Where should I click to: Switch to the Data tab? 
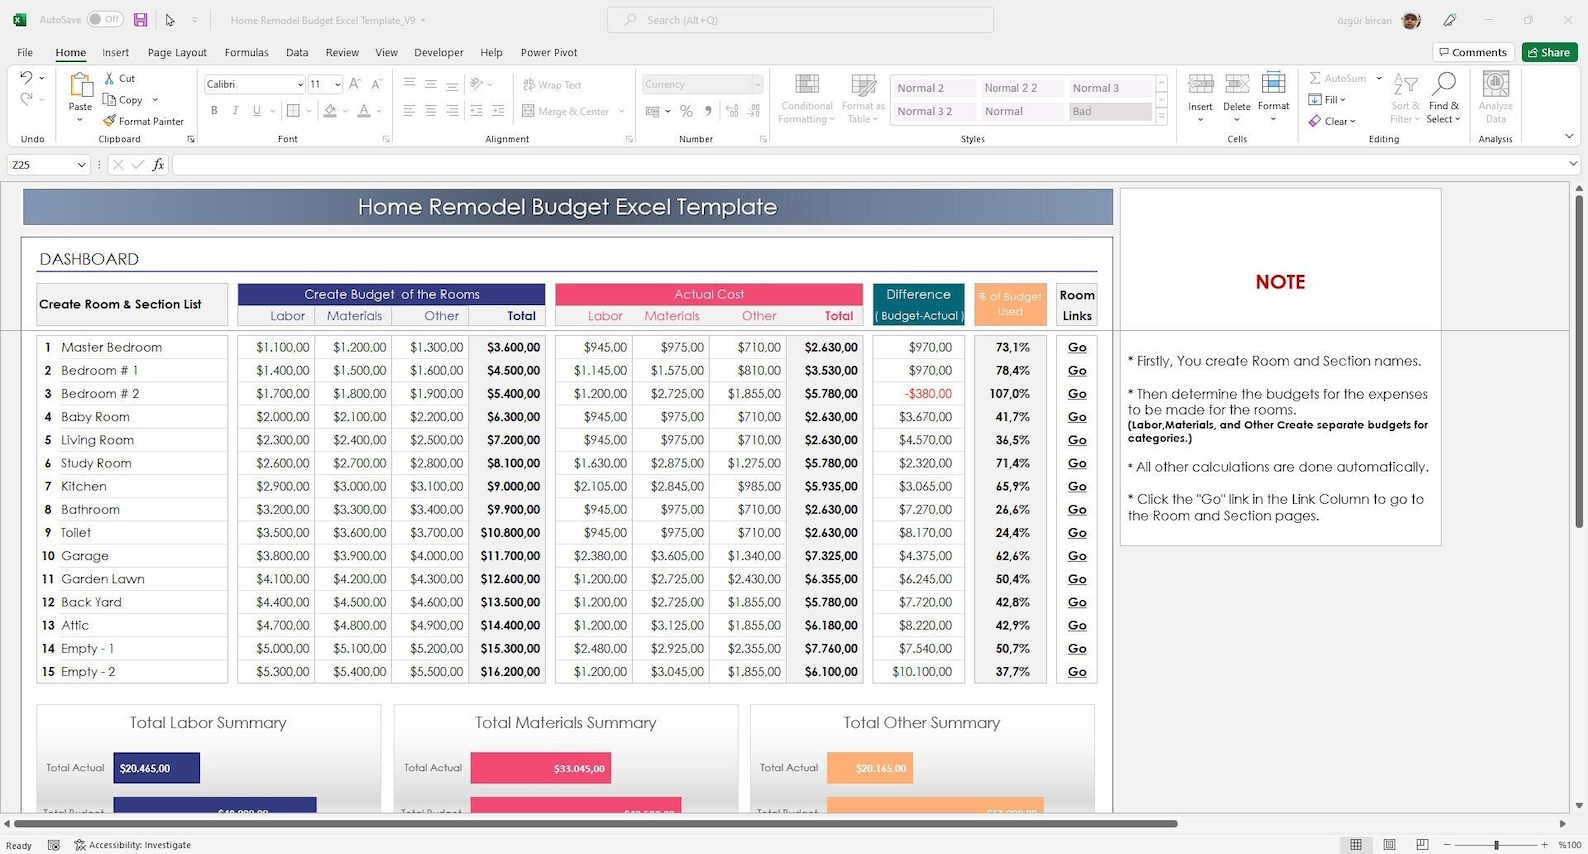[297, 52]
